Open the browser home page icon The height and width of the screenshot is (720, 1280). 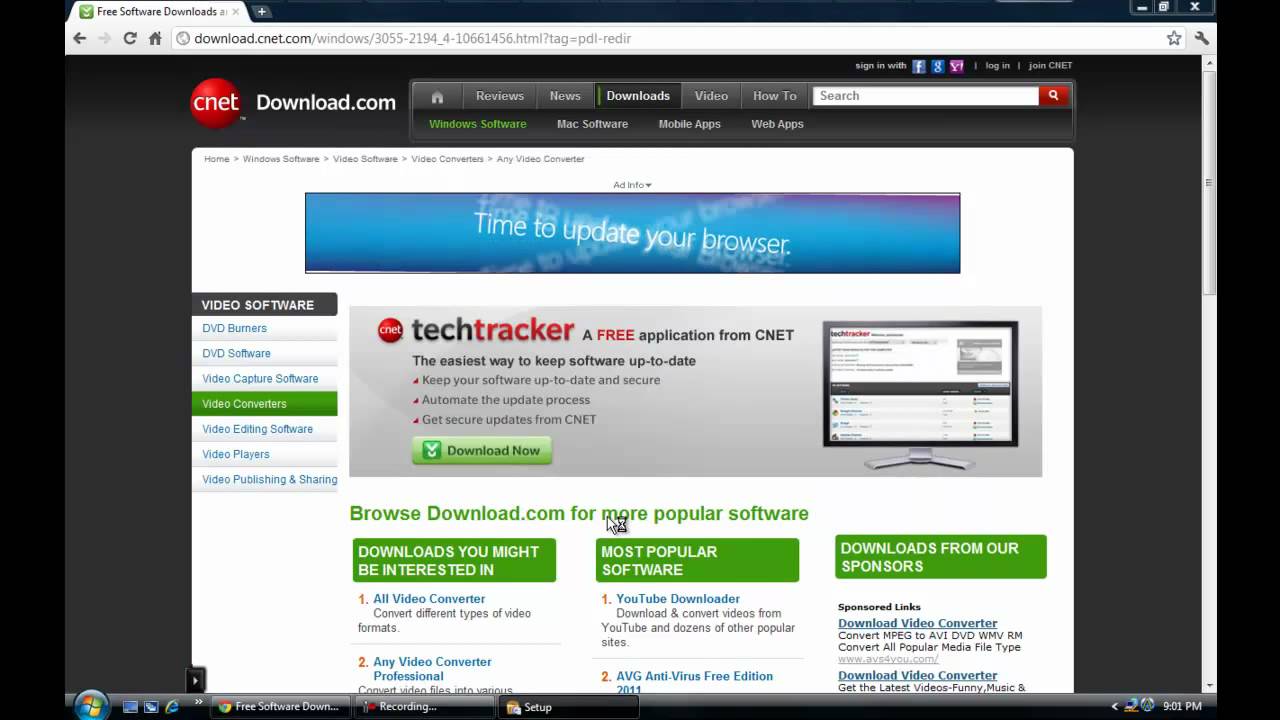pos(155,38)
